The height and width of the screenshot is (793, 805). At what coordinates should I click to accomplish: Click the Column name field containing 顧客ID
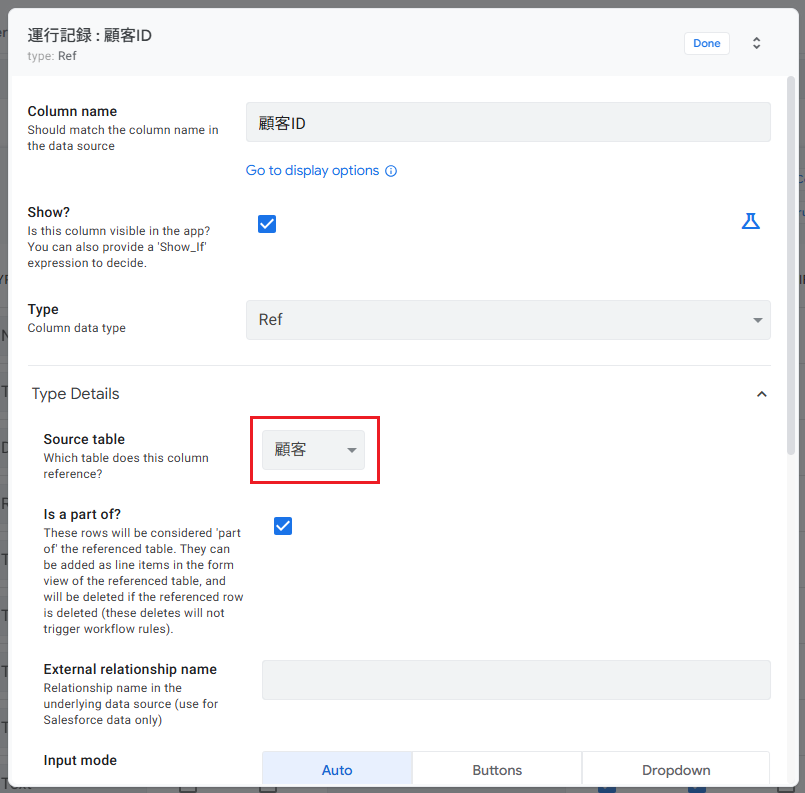point(507,122)
